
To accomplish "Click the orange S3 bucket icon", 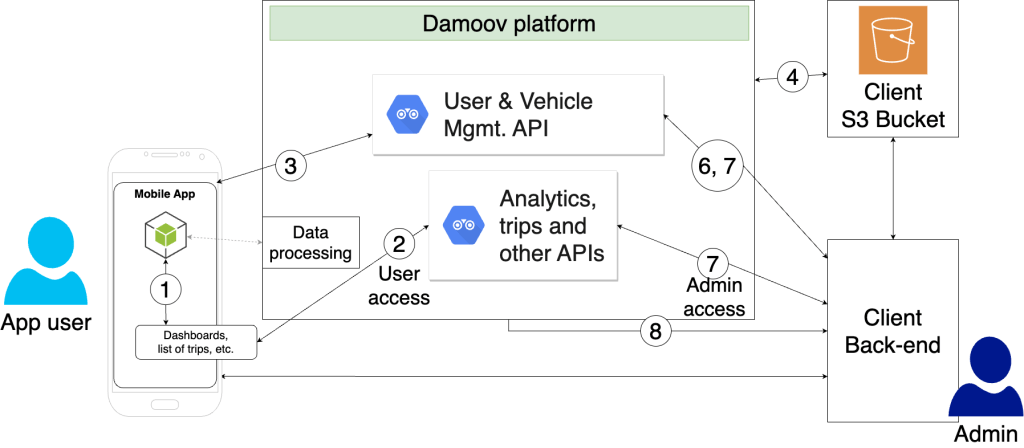I will [x=894, y=38].
